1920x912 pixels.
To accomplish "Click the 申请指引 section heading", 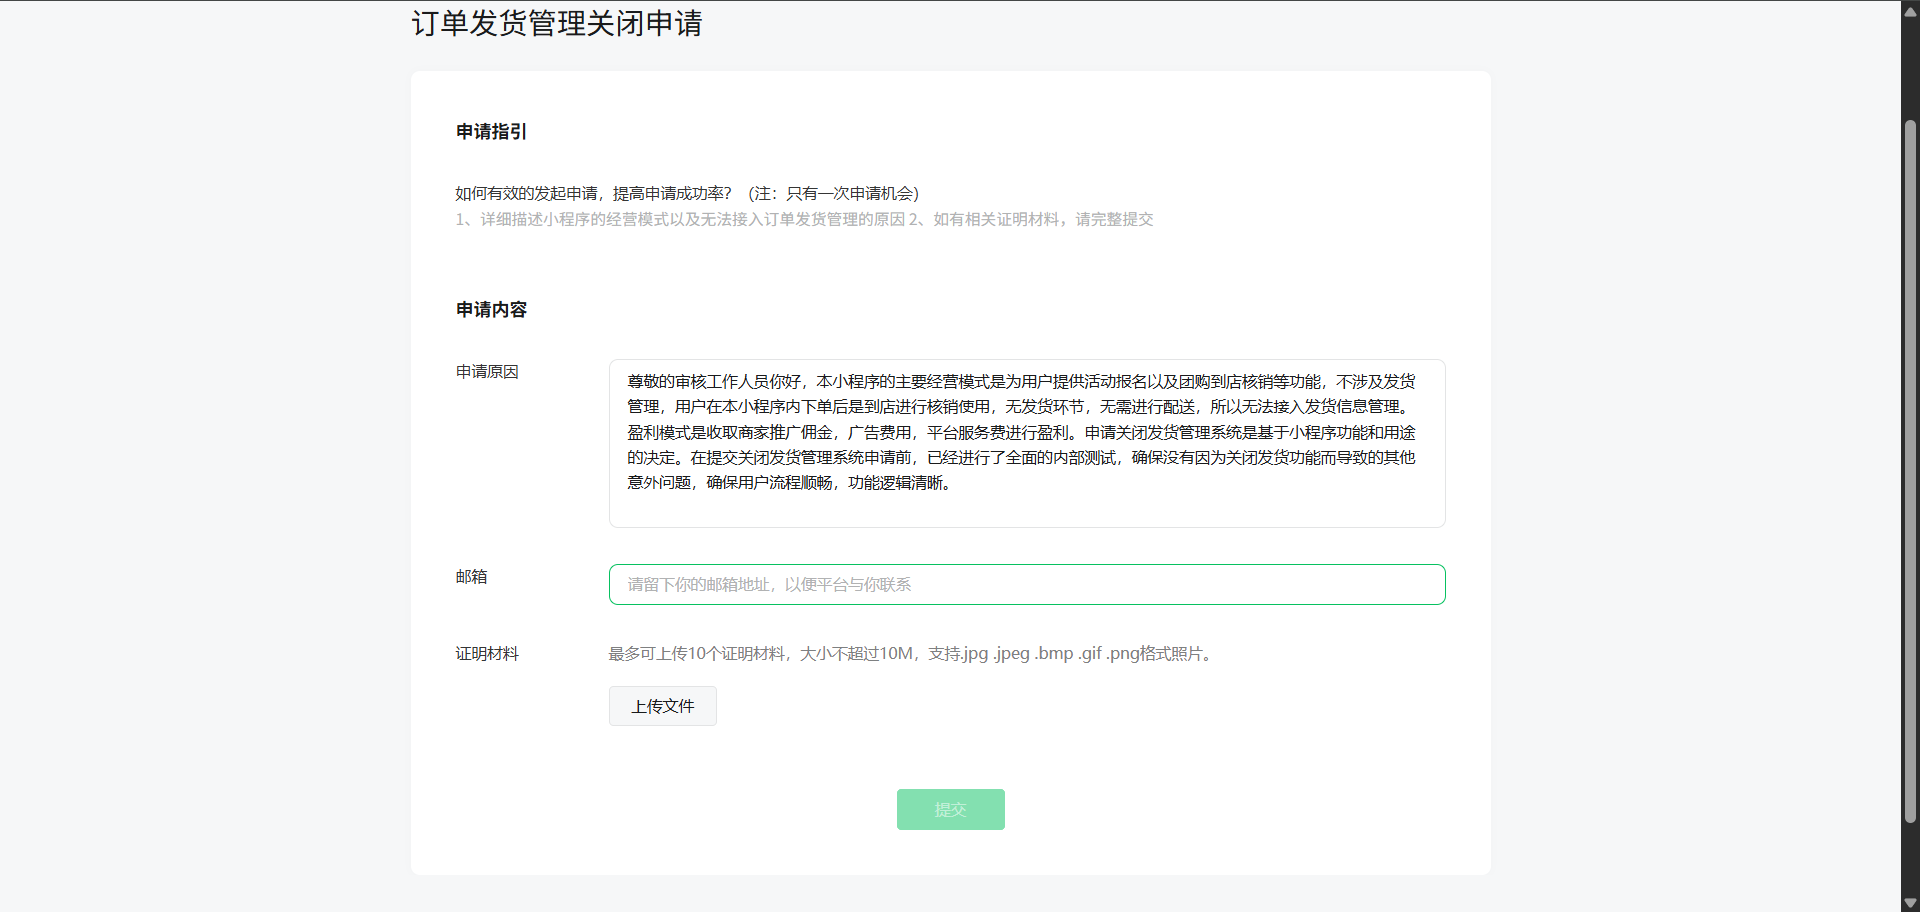I will 491,132.
